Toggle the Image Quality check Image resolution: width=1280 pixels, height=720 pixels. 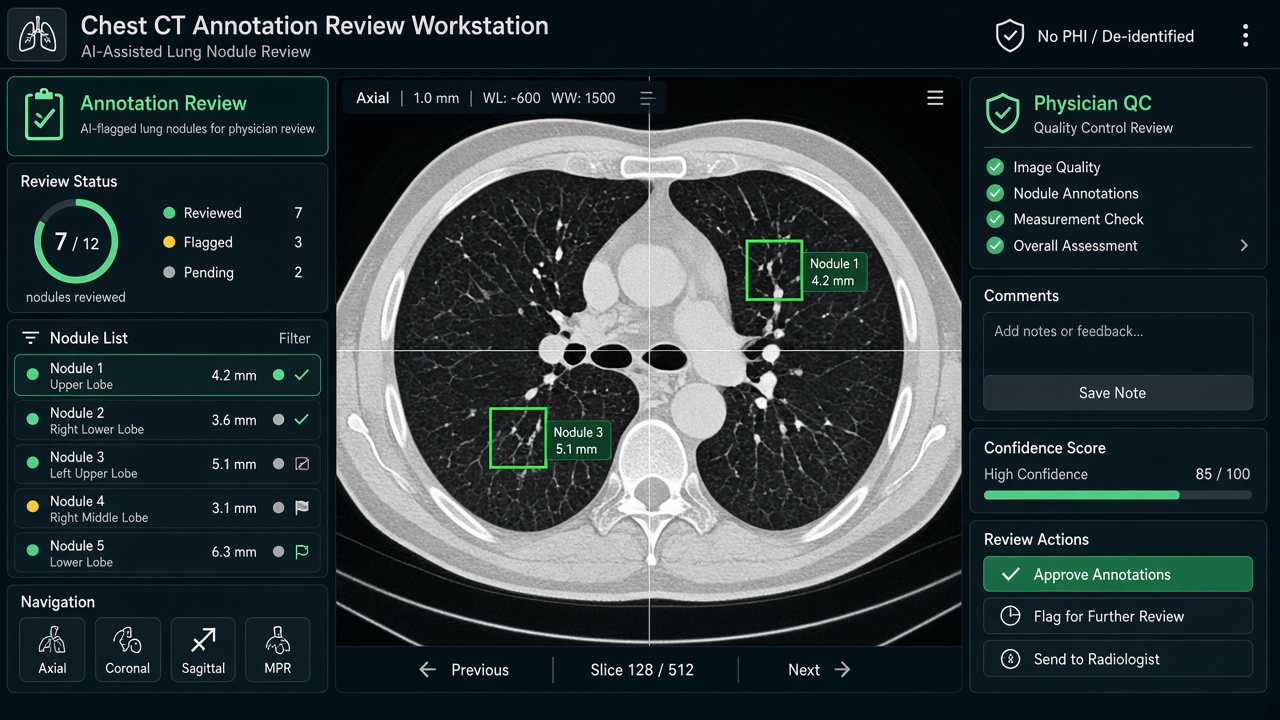[995, 167]
